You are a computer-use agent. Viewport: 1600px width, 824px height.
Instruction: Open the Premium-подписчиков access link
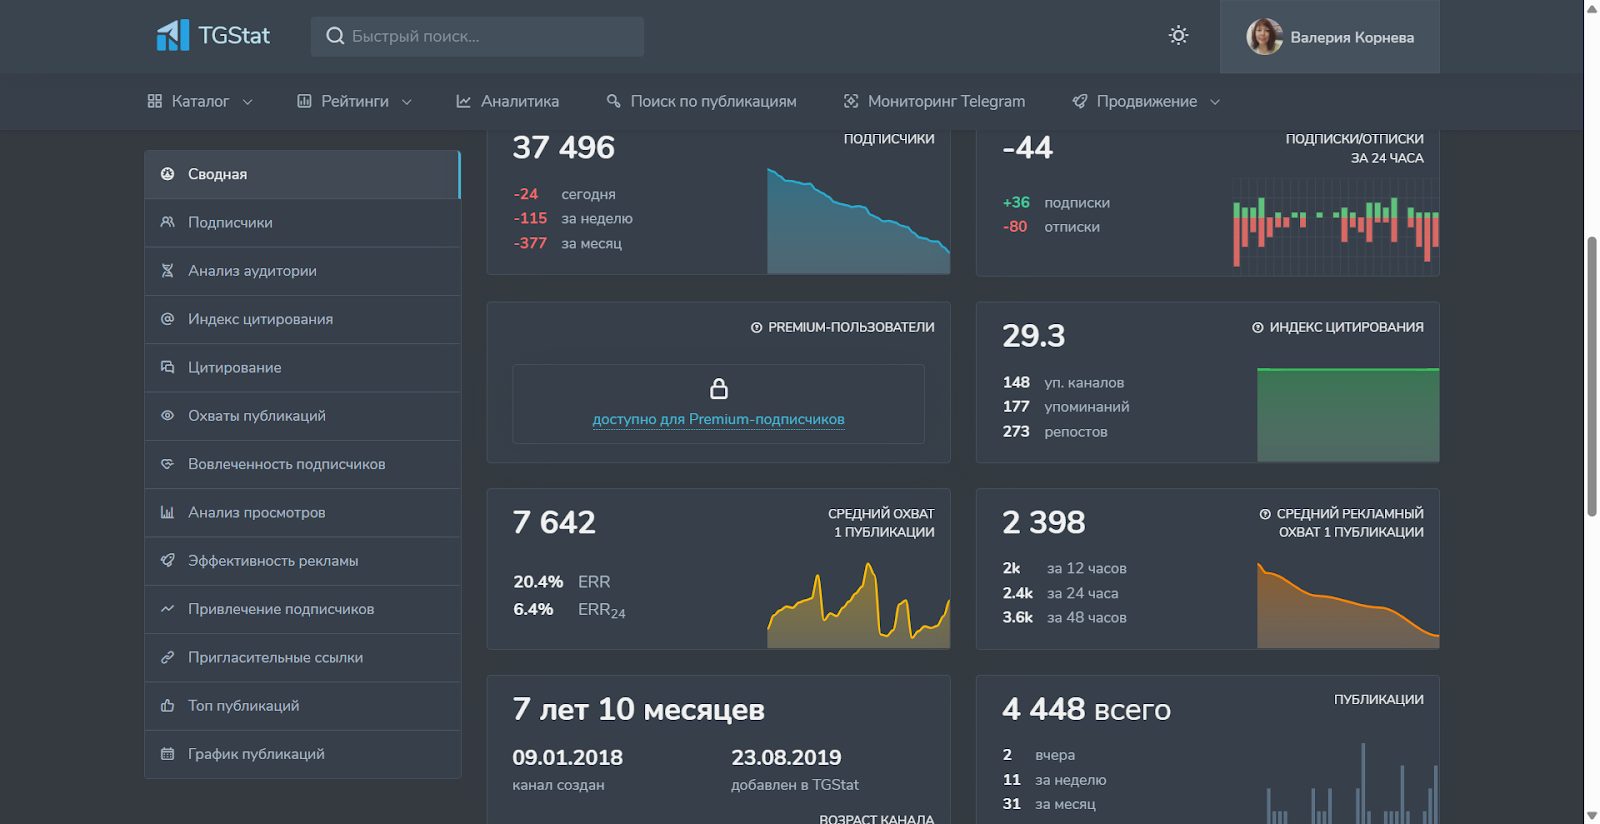pos(718,419)
